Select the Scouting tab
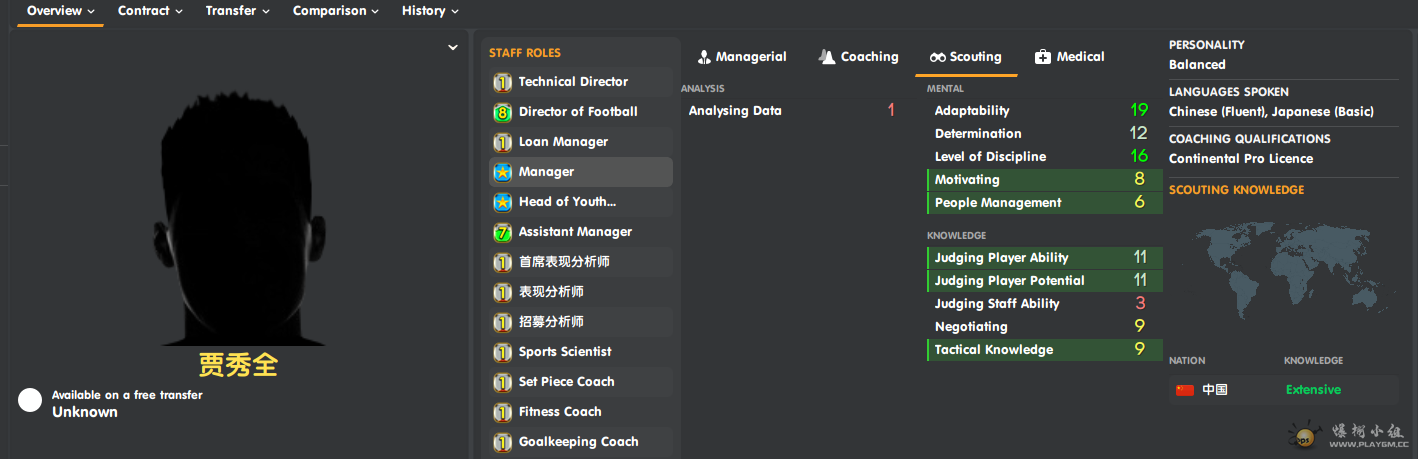The image size is (1418, 459). tap(965, 57)
